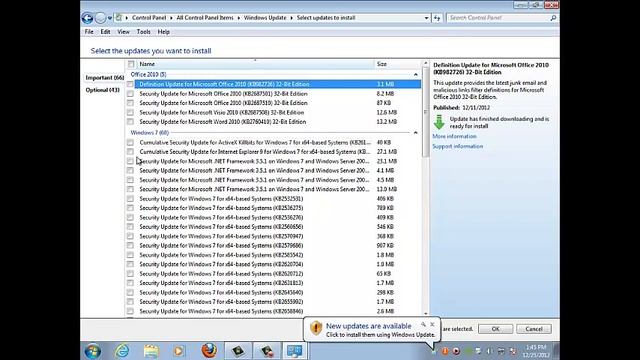640x360 pixels.
Task: Open the More information link
Action: point(454,136)
